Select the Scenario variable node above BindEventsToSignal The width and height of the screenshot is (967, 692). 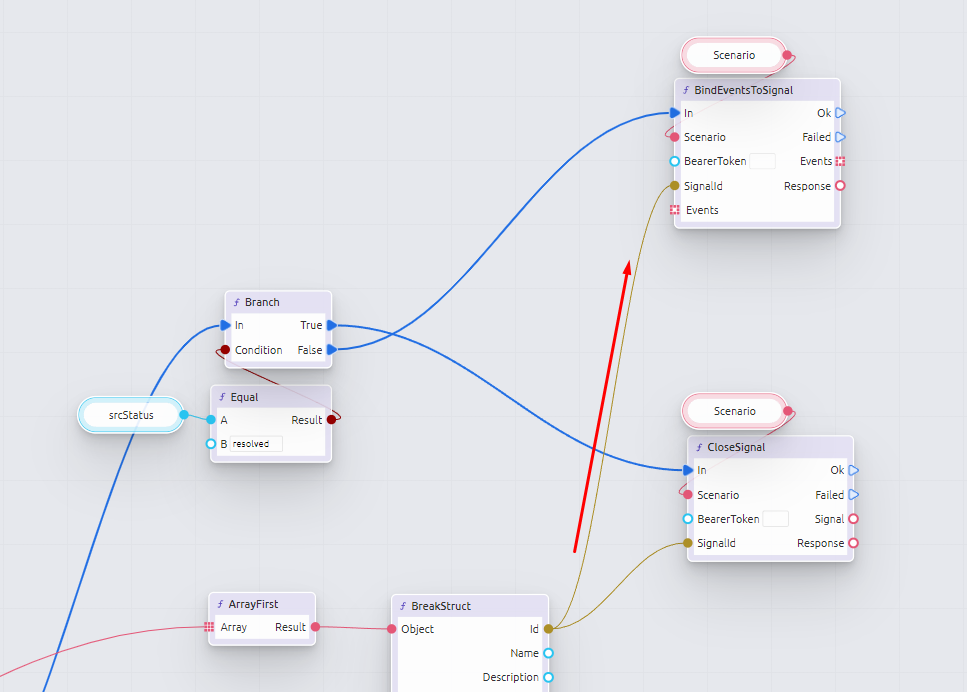point(734,55)
